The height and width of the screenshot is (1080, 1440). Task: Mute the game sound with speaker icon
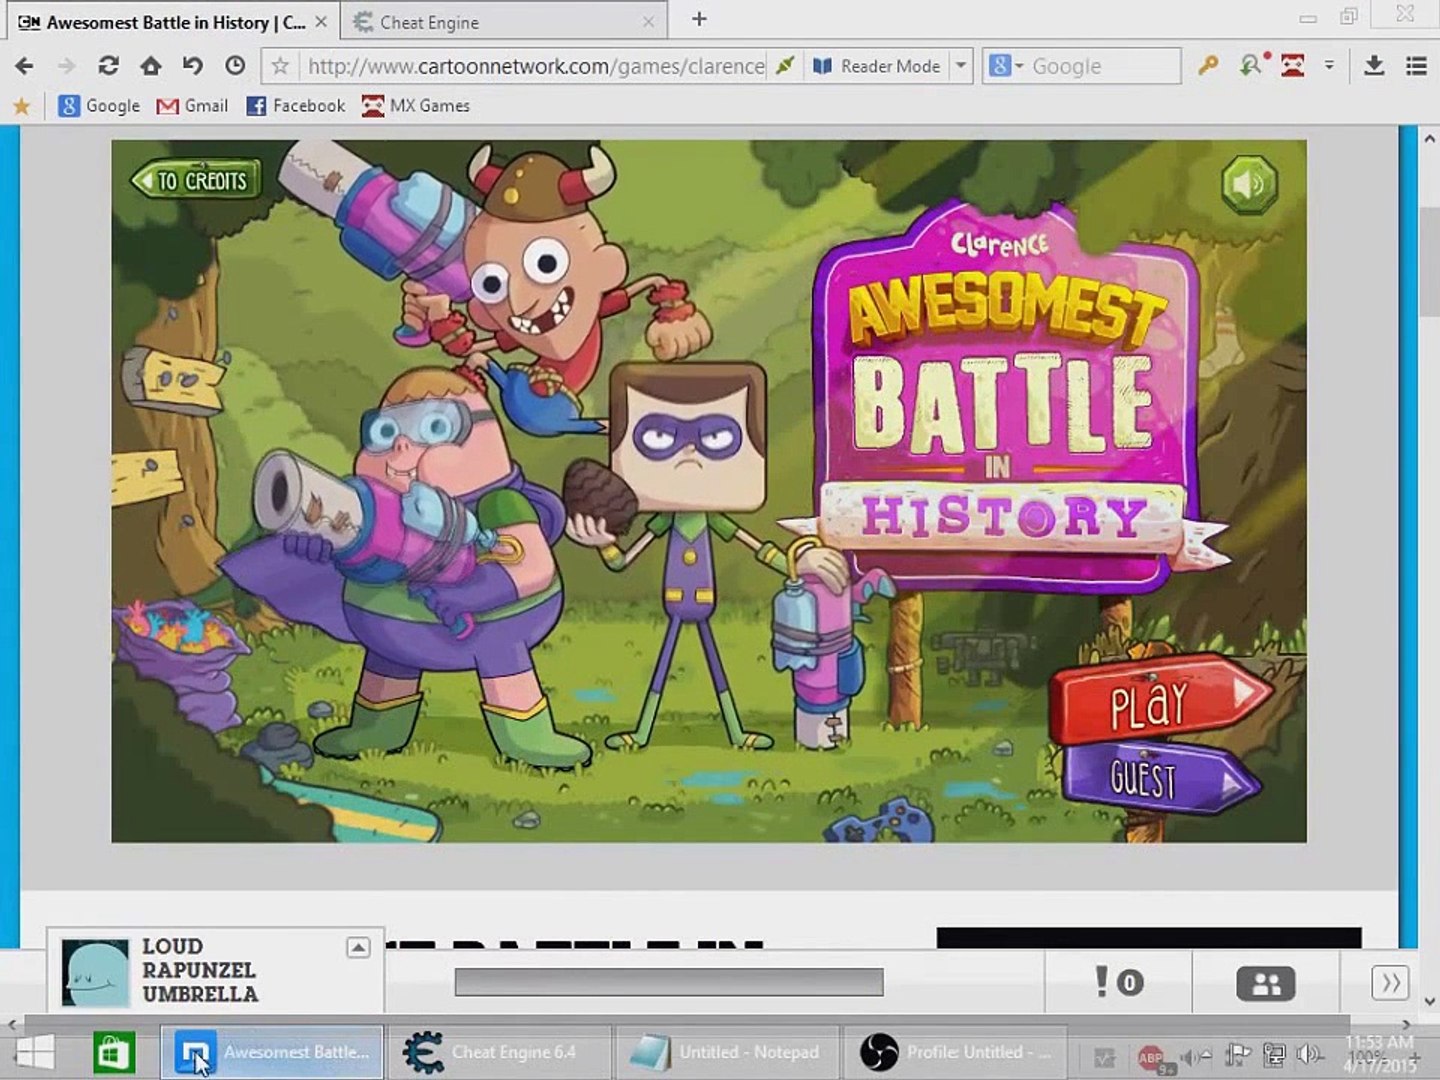pos(1249,184)
